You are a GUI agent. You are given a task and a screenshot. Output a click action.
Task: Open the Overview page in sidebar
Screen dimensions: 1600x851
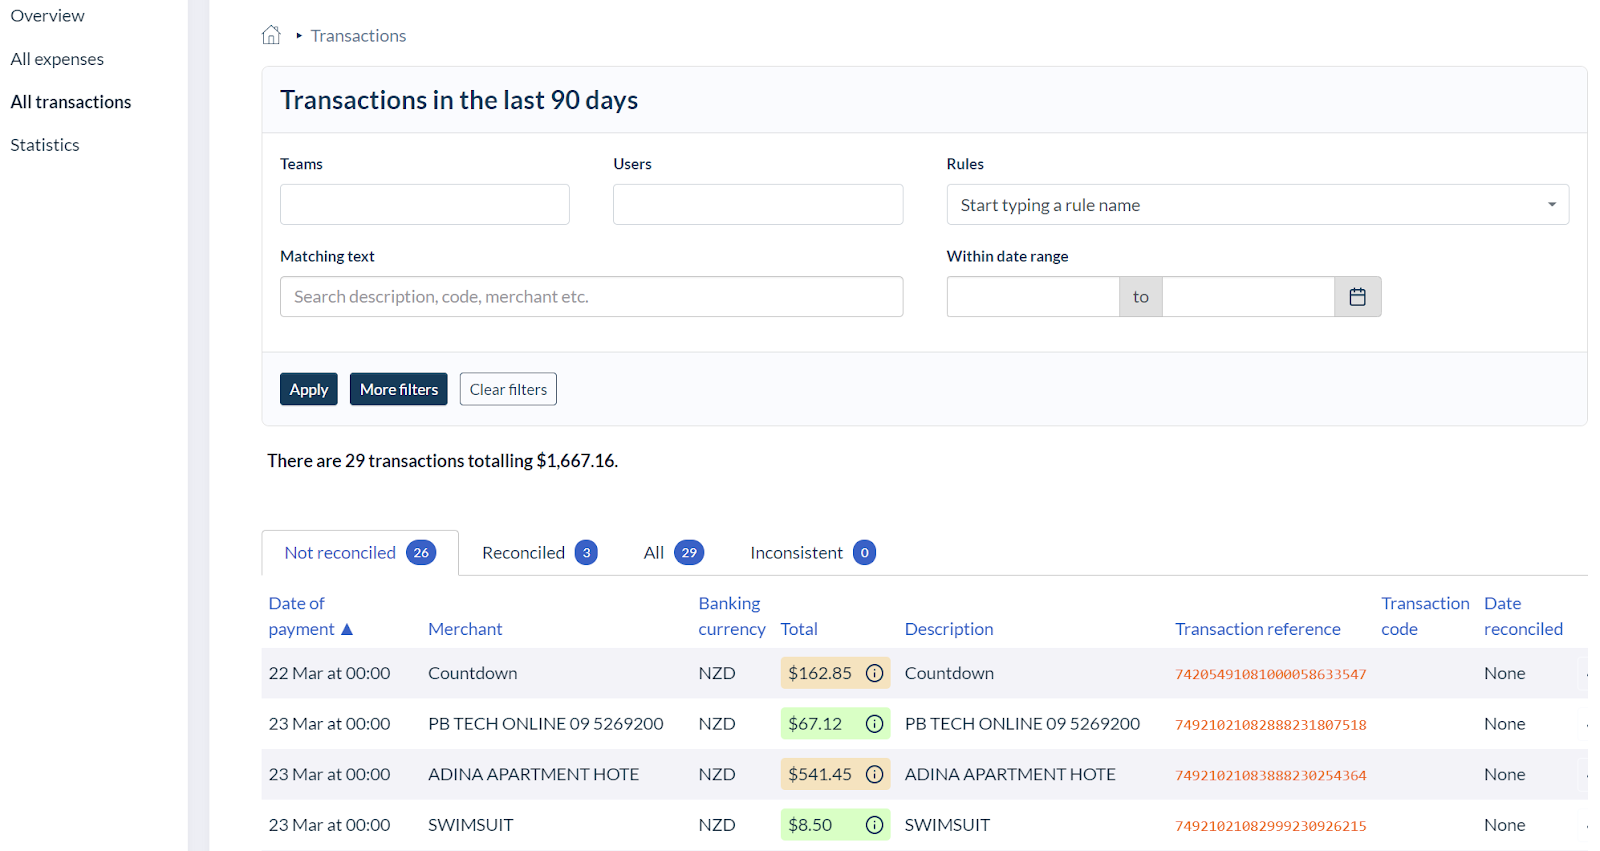pos(47,16)
